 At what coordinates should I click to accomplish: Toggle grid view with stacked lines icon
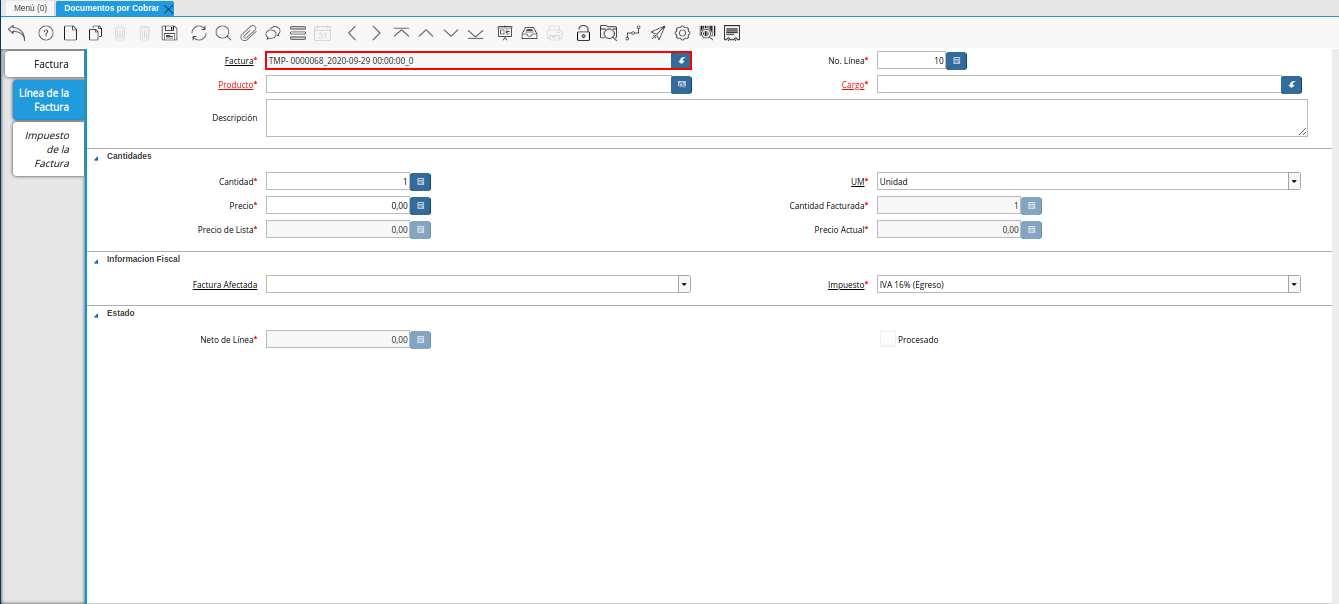tap(297, 33)
